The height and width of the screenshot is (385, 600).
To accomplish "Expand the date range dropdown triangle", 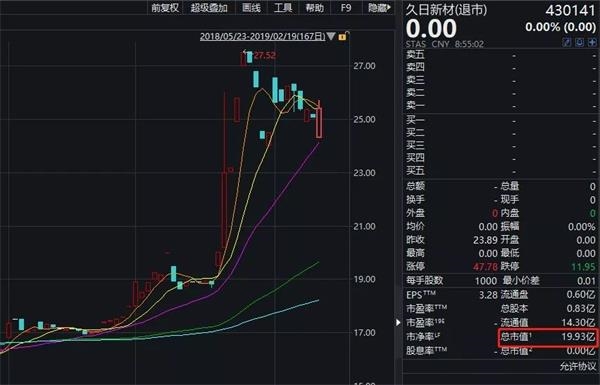I will pos(331,36).
